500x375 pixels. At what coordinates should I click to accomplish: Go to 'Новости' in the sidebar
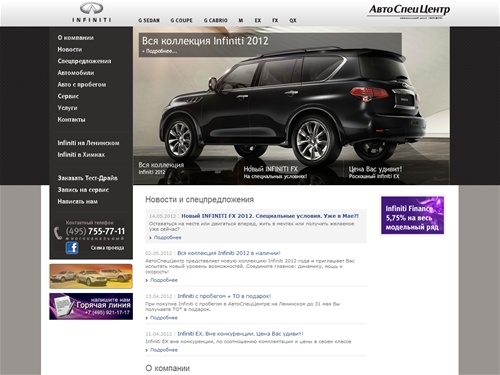click(70, 49)
